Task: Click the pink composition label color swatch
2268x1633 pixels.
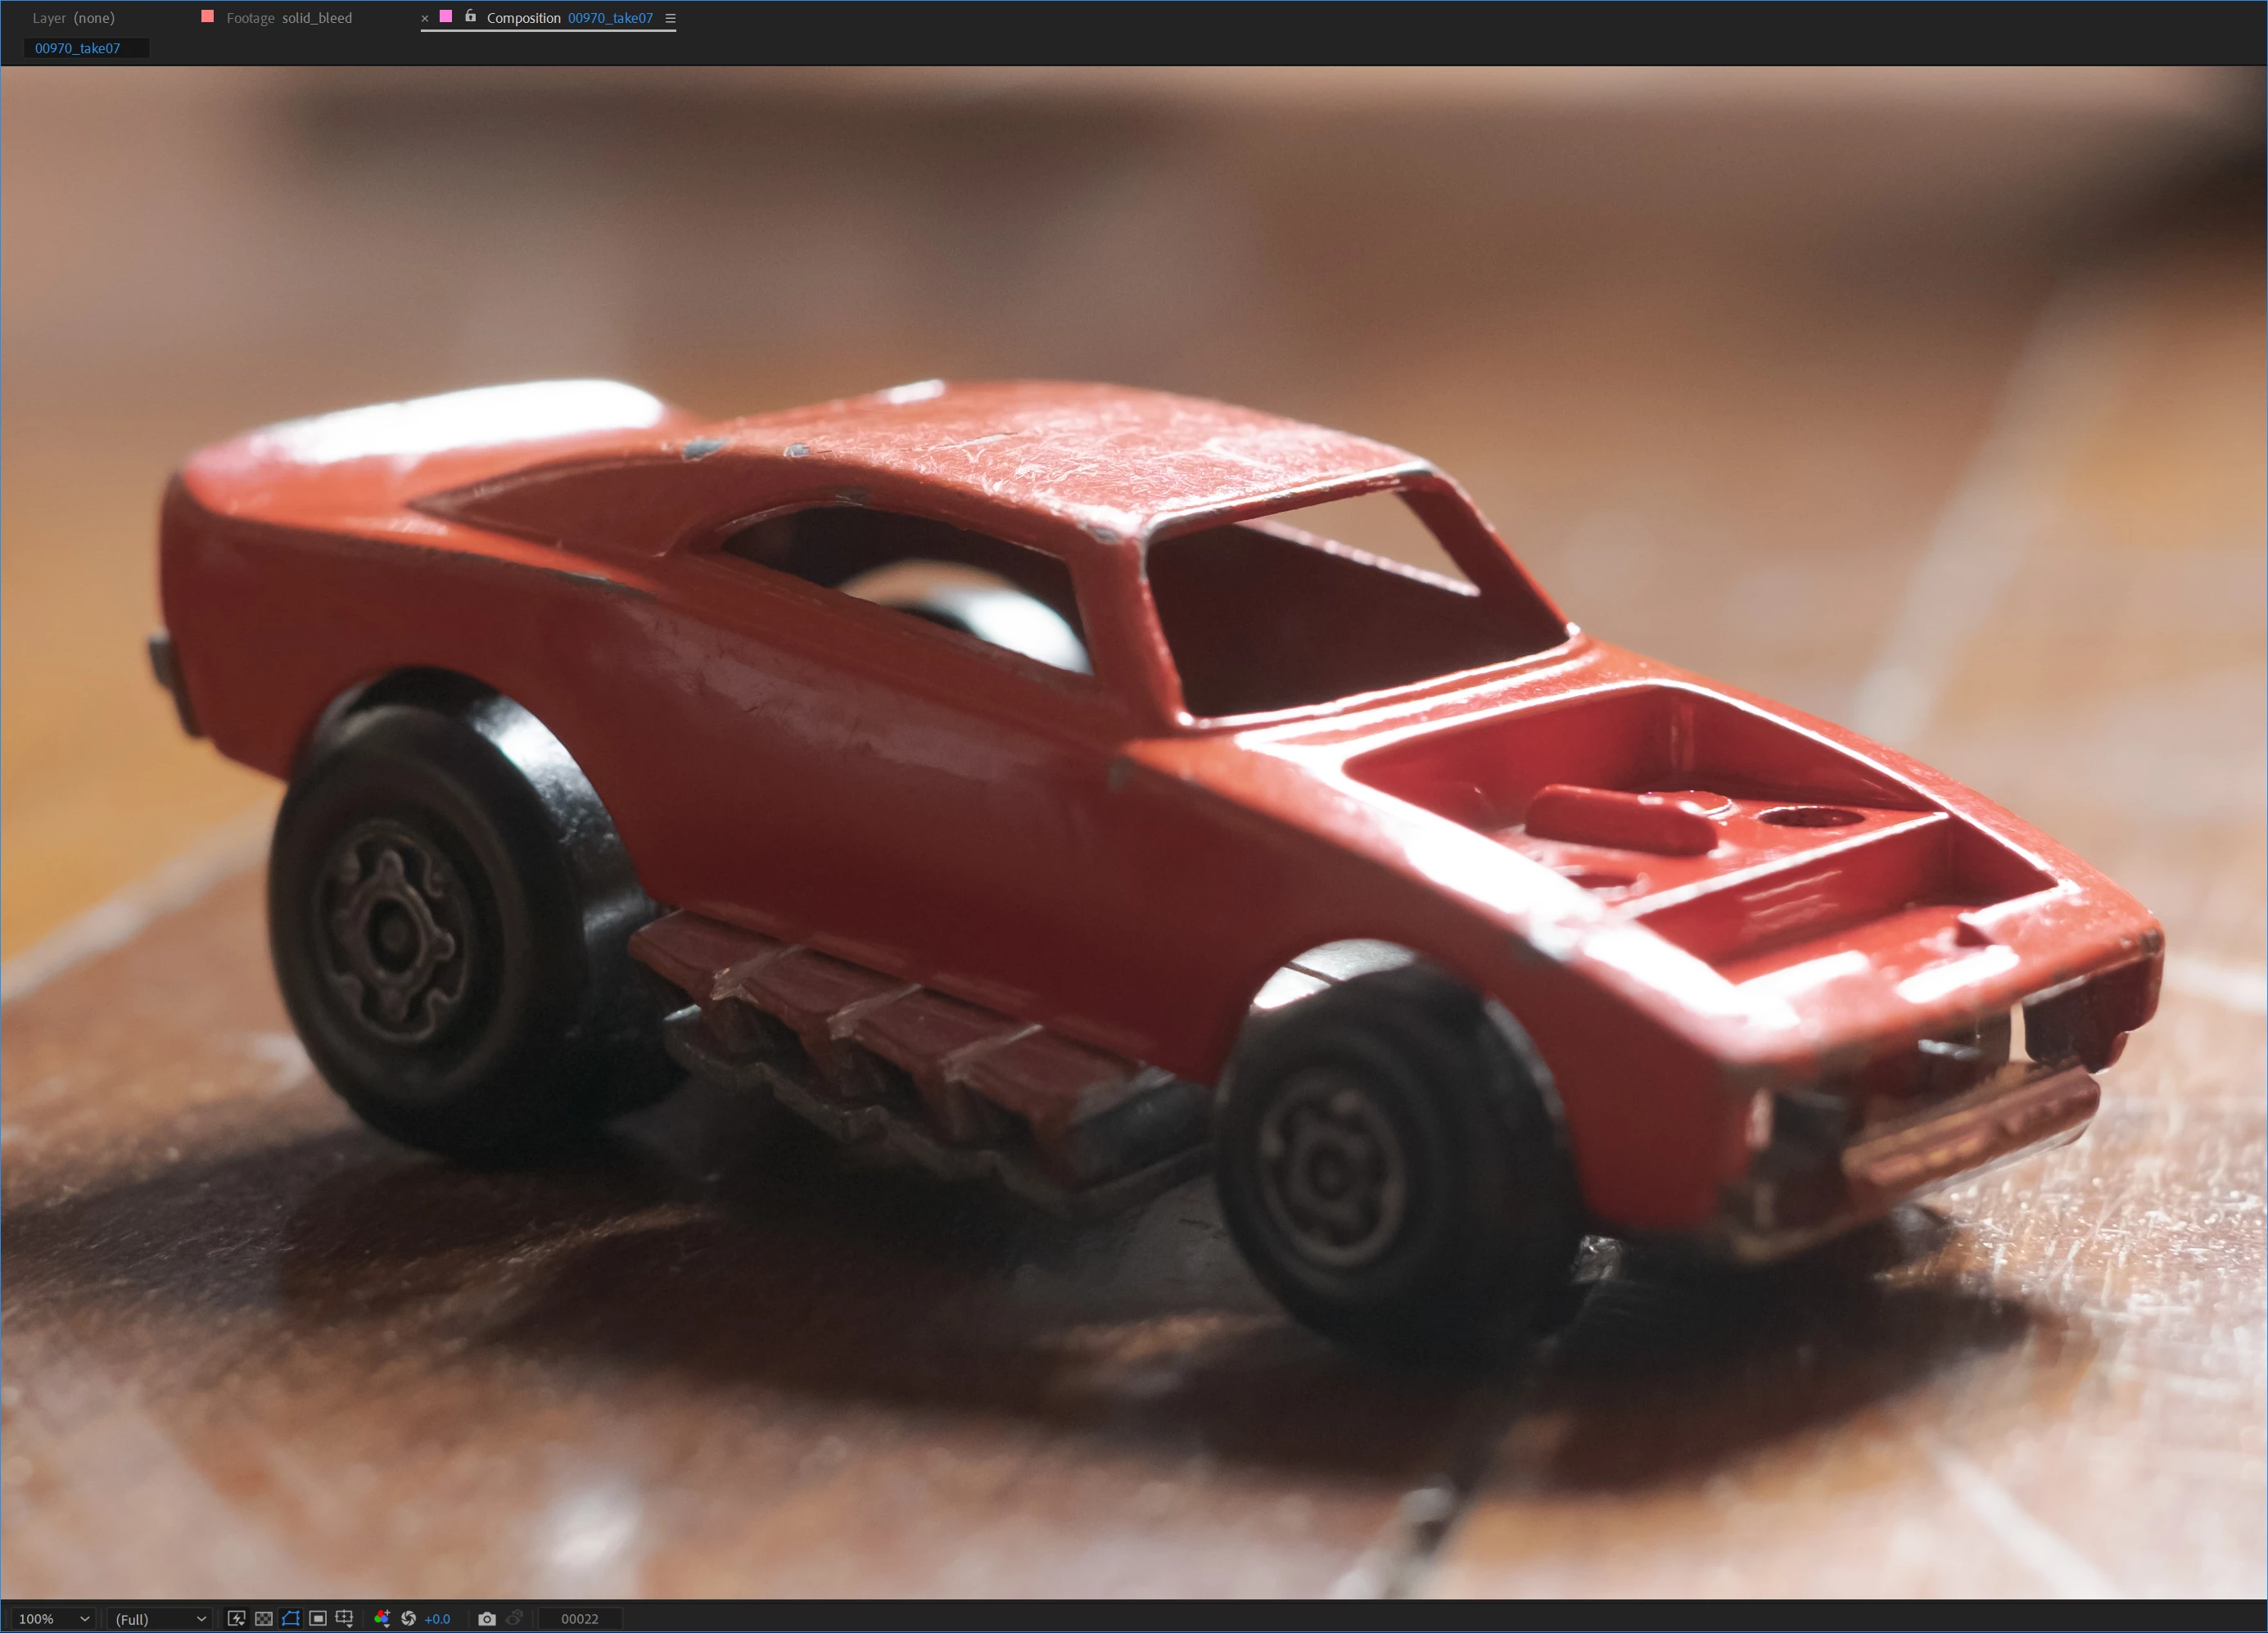Action: (x=446, y=17)
